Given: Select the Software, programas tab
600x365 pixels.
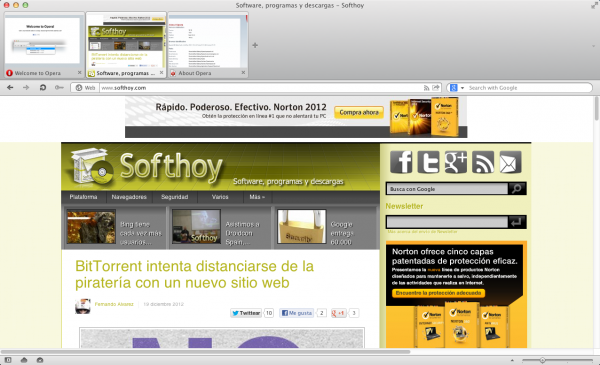Looking at the screenshot, I should tap(126, 45).
